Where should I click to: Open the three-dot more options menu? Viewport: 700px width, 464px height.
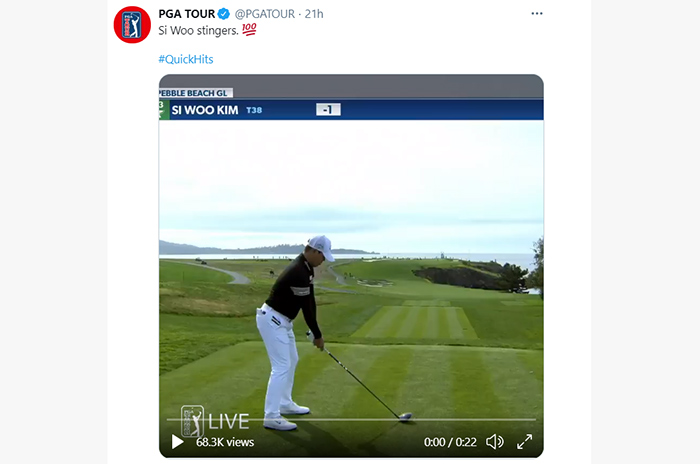point(537,13)
